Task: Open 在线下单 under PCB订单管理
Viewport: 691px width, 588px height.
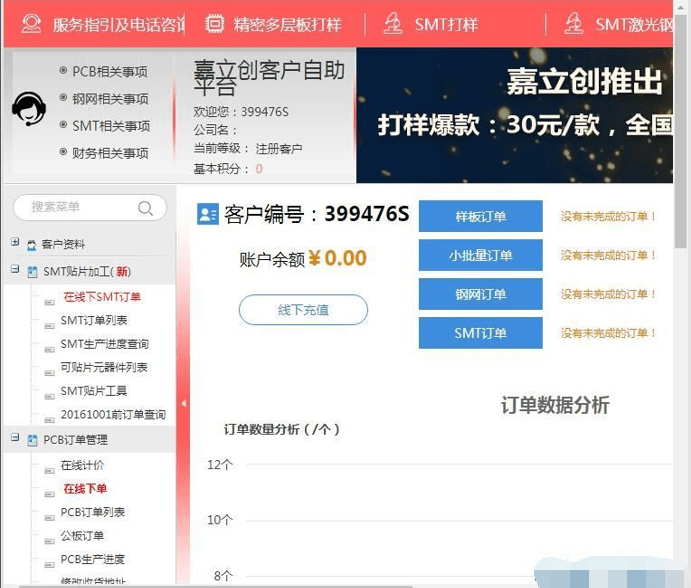Action: pyautogui.click(x=85, y=489)
